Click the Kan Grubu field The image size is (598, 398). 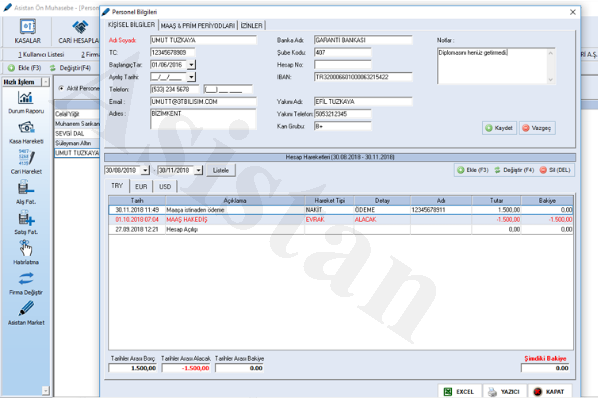click(x=342, y=126)
